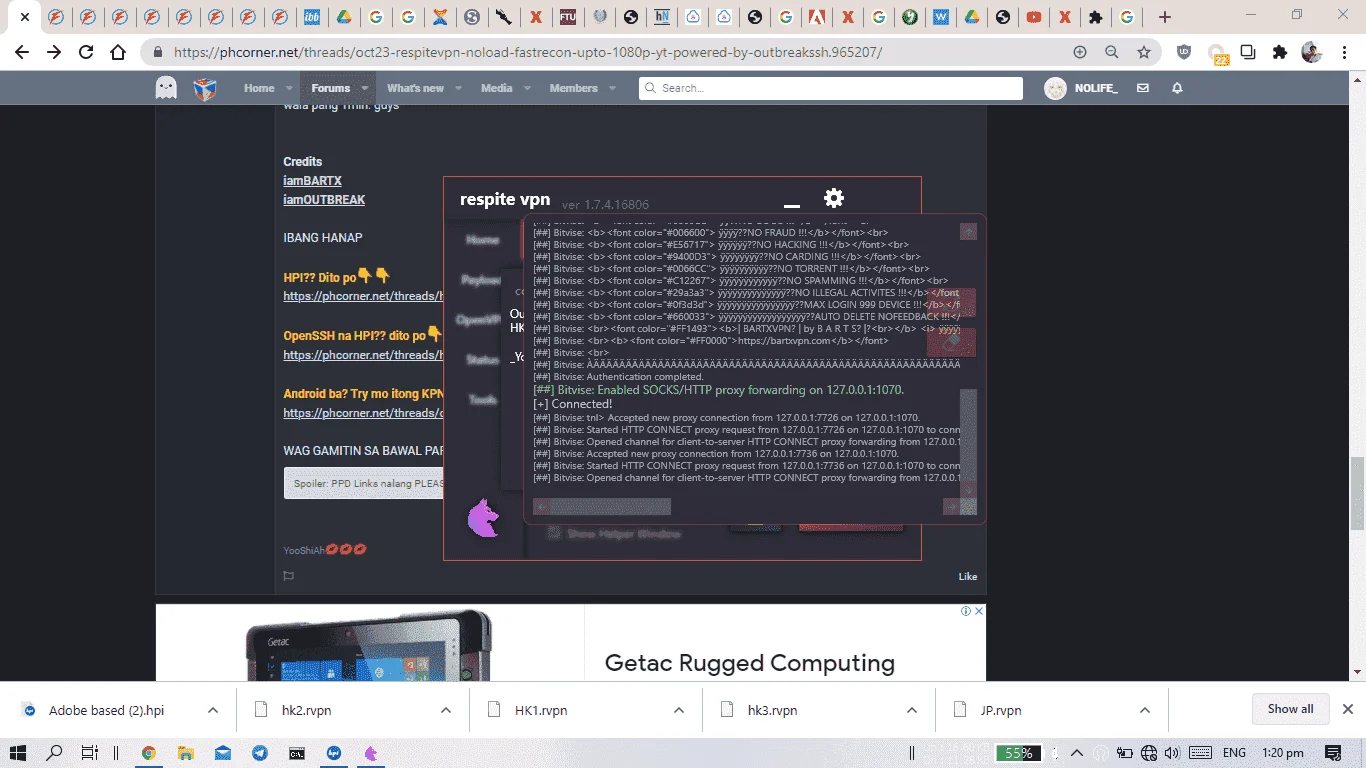Open the link under OpenSSH na HPI
Image resolution: width=1366 pixels, height=768 pixels.
point(363,355)
